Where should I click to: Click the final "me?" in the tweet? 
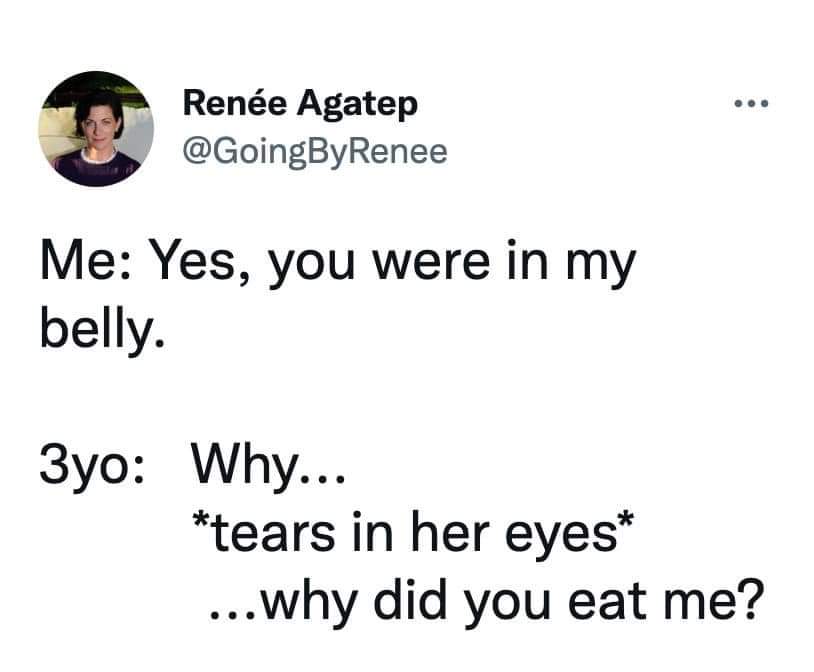[721, 605]
